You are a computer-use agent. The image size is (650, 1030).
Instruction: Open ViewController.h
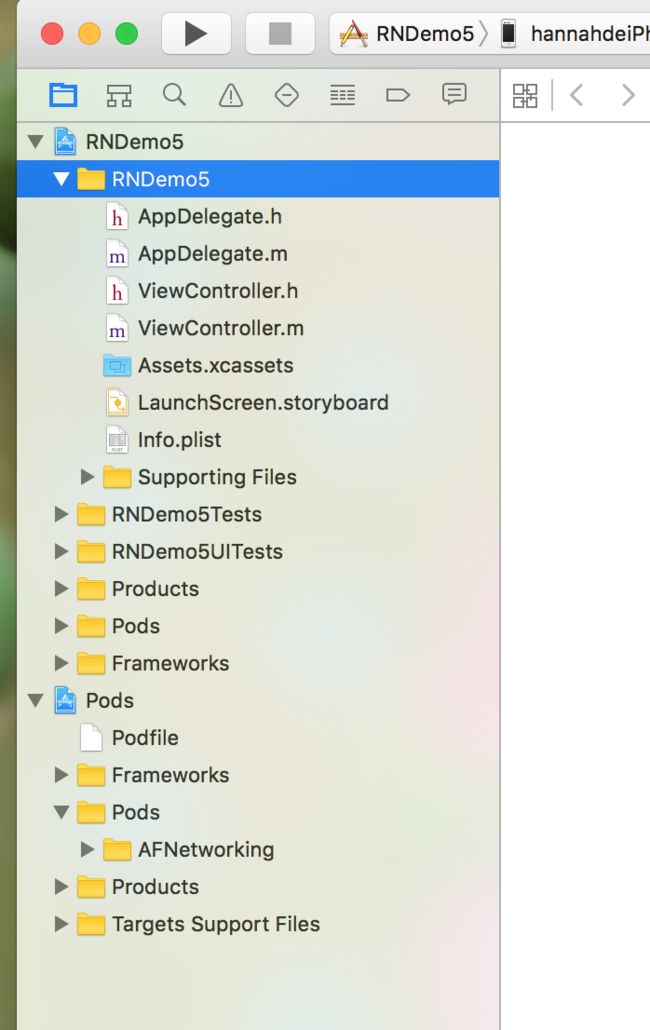[218, 290]
